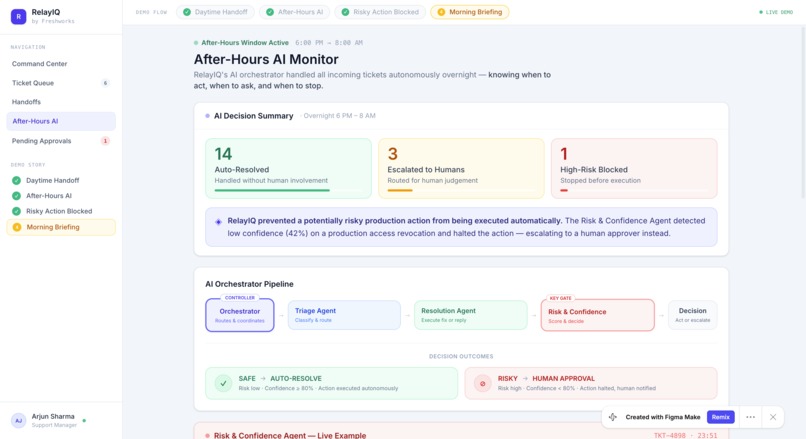This screenshot has height=439, width=806.
Task: Select the Resolution Agent pipeline node
Action: tap(470, 315)
